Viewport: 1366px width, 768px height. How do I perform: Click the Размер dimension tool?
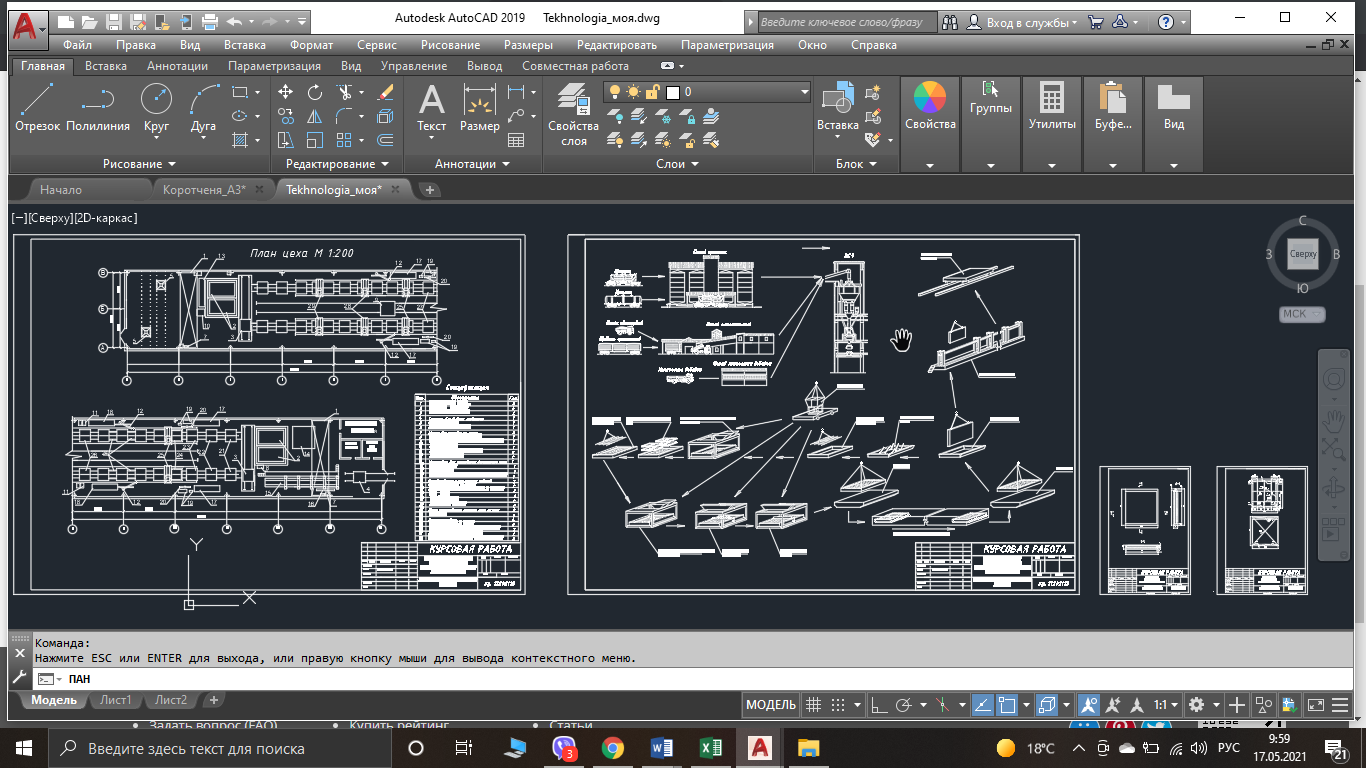tap(480, 107)
